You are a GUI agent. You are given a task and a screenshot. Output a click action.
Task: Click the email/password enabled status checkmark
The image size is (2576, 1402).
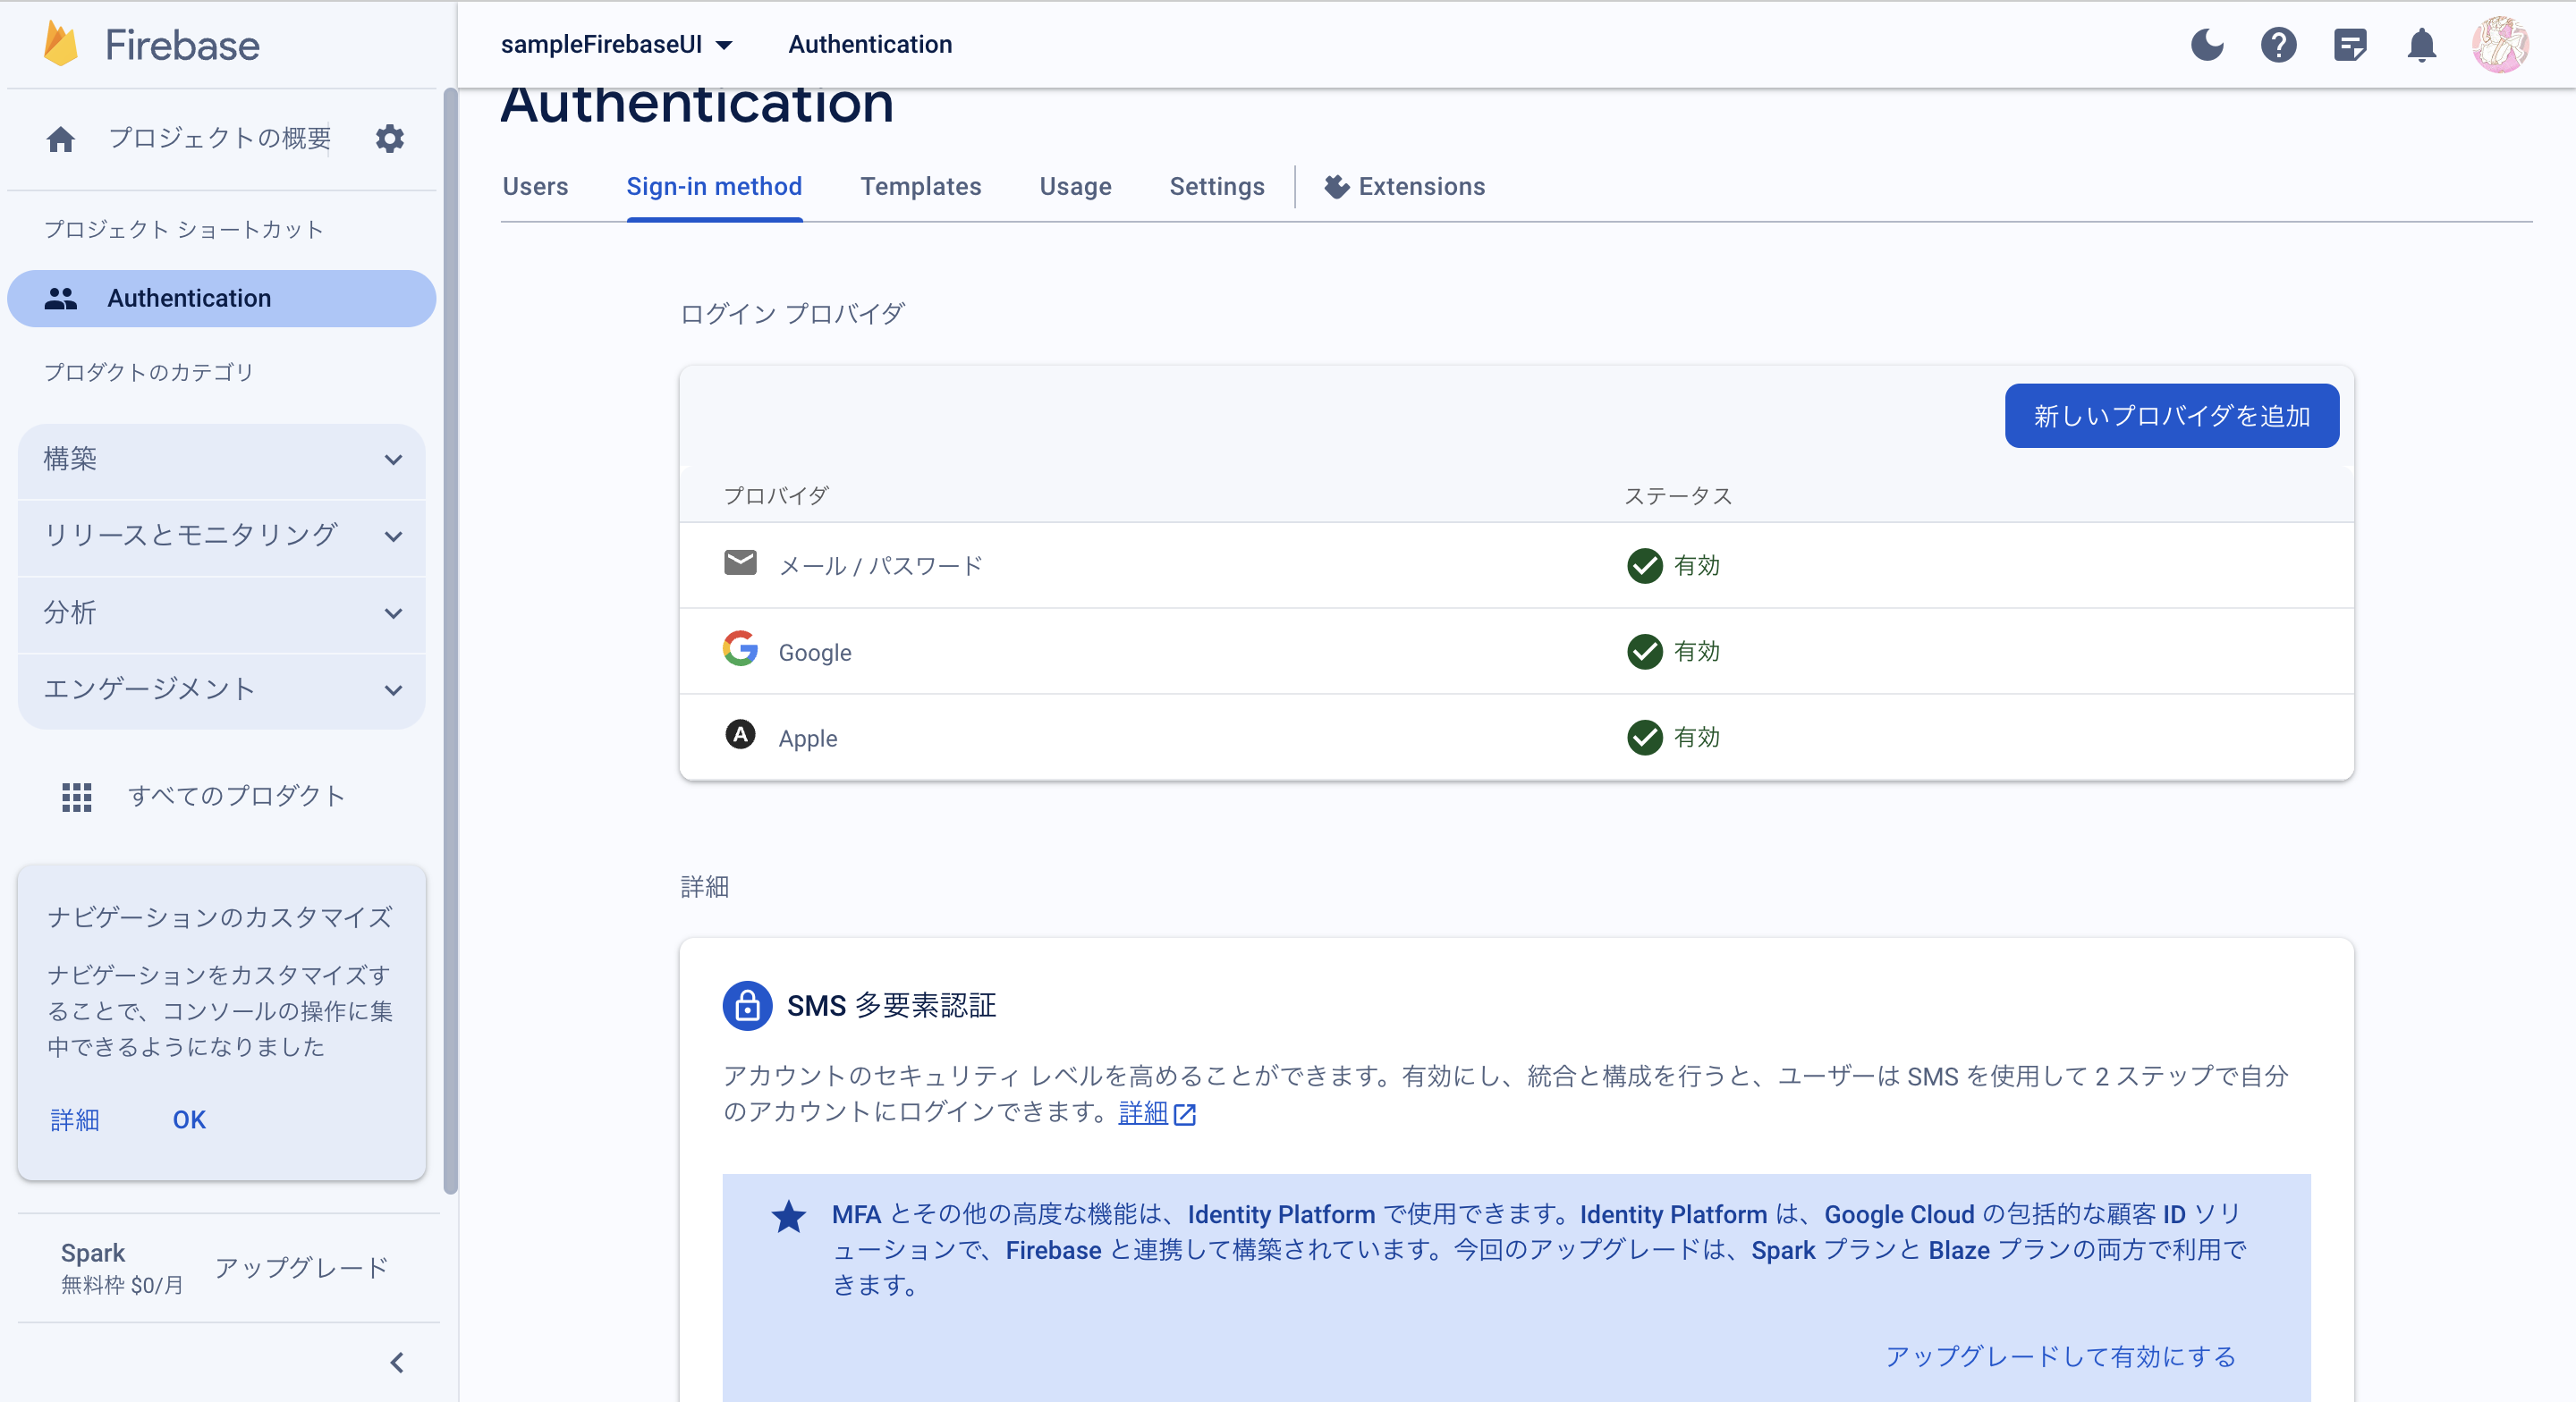(1644, 565)
